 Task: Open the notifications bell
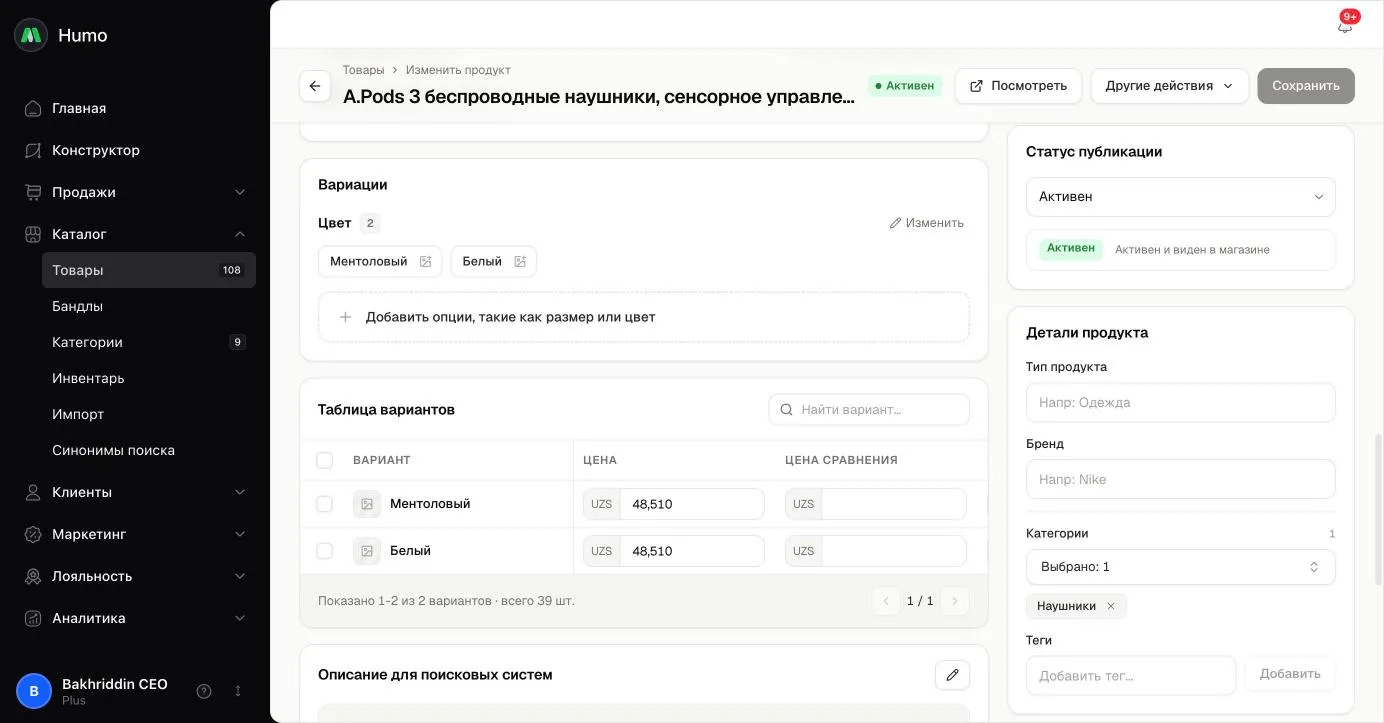(x=1345, y=26)
